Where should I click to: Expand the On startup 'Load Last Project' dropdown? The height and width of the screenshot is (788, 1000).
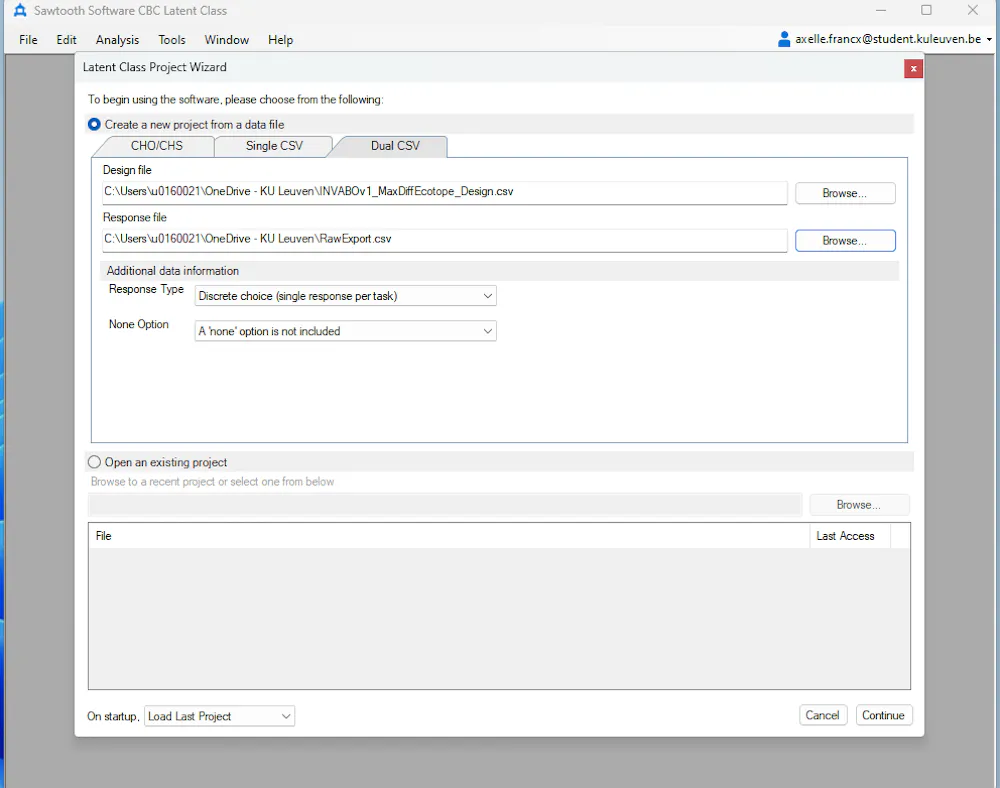(x=219, y=716)
